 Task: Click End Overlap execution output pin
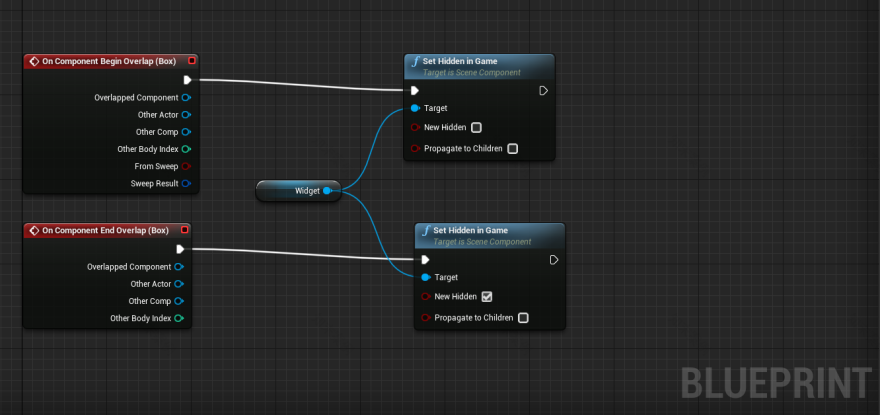(180, 249)
